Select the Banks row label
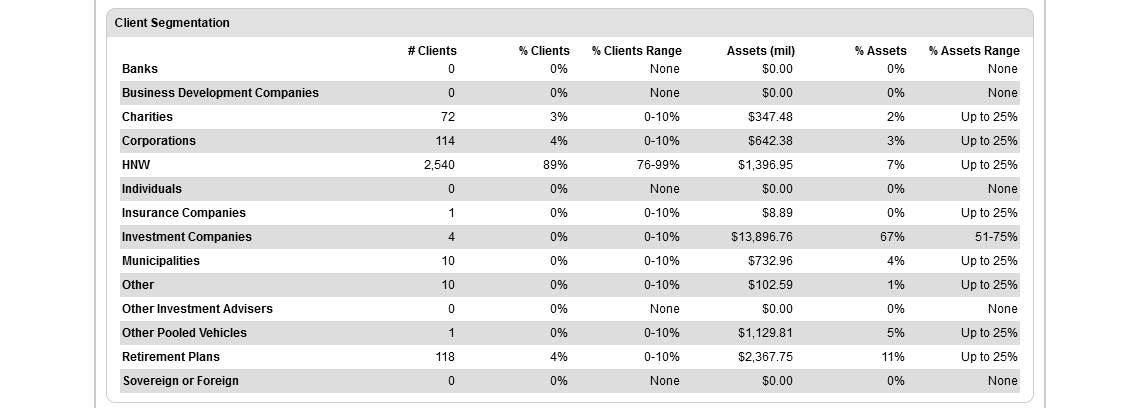Screen dimensions: 1140x408 point(140,69)
